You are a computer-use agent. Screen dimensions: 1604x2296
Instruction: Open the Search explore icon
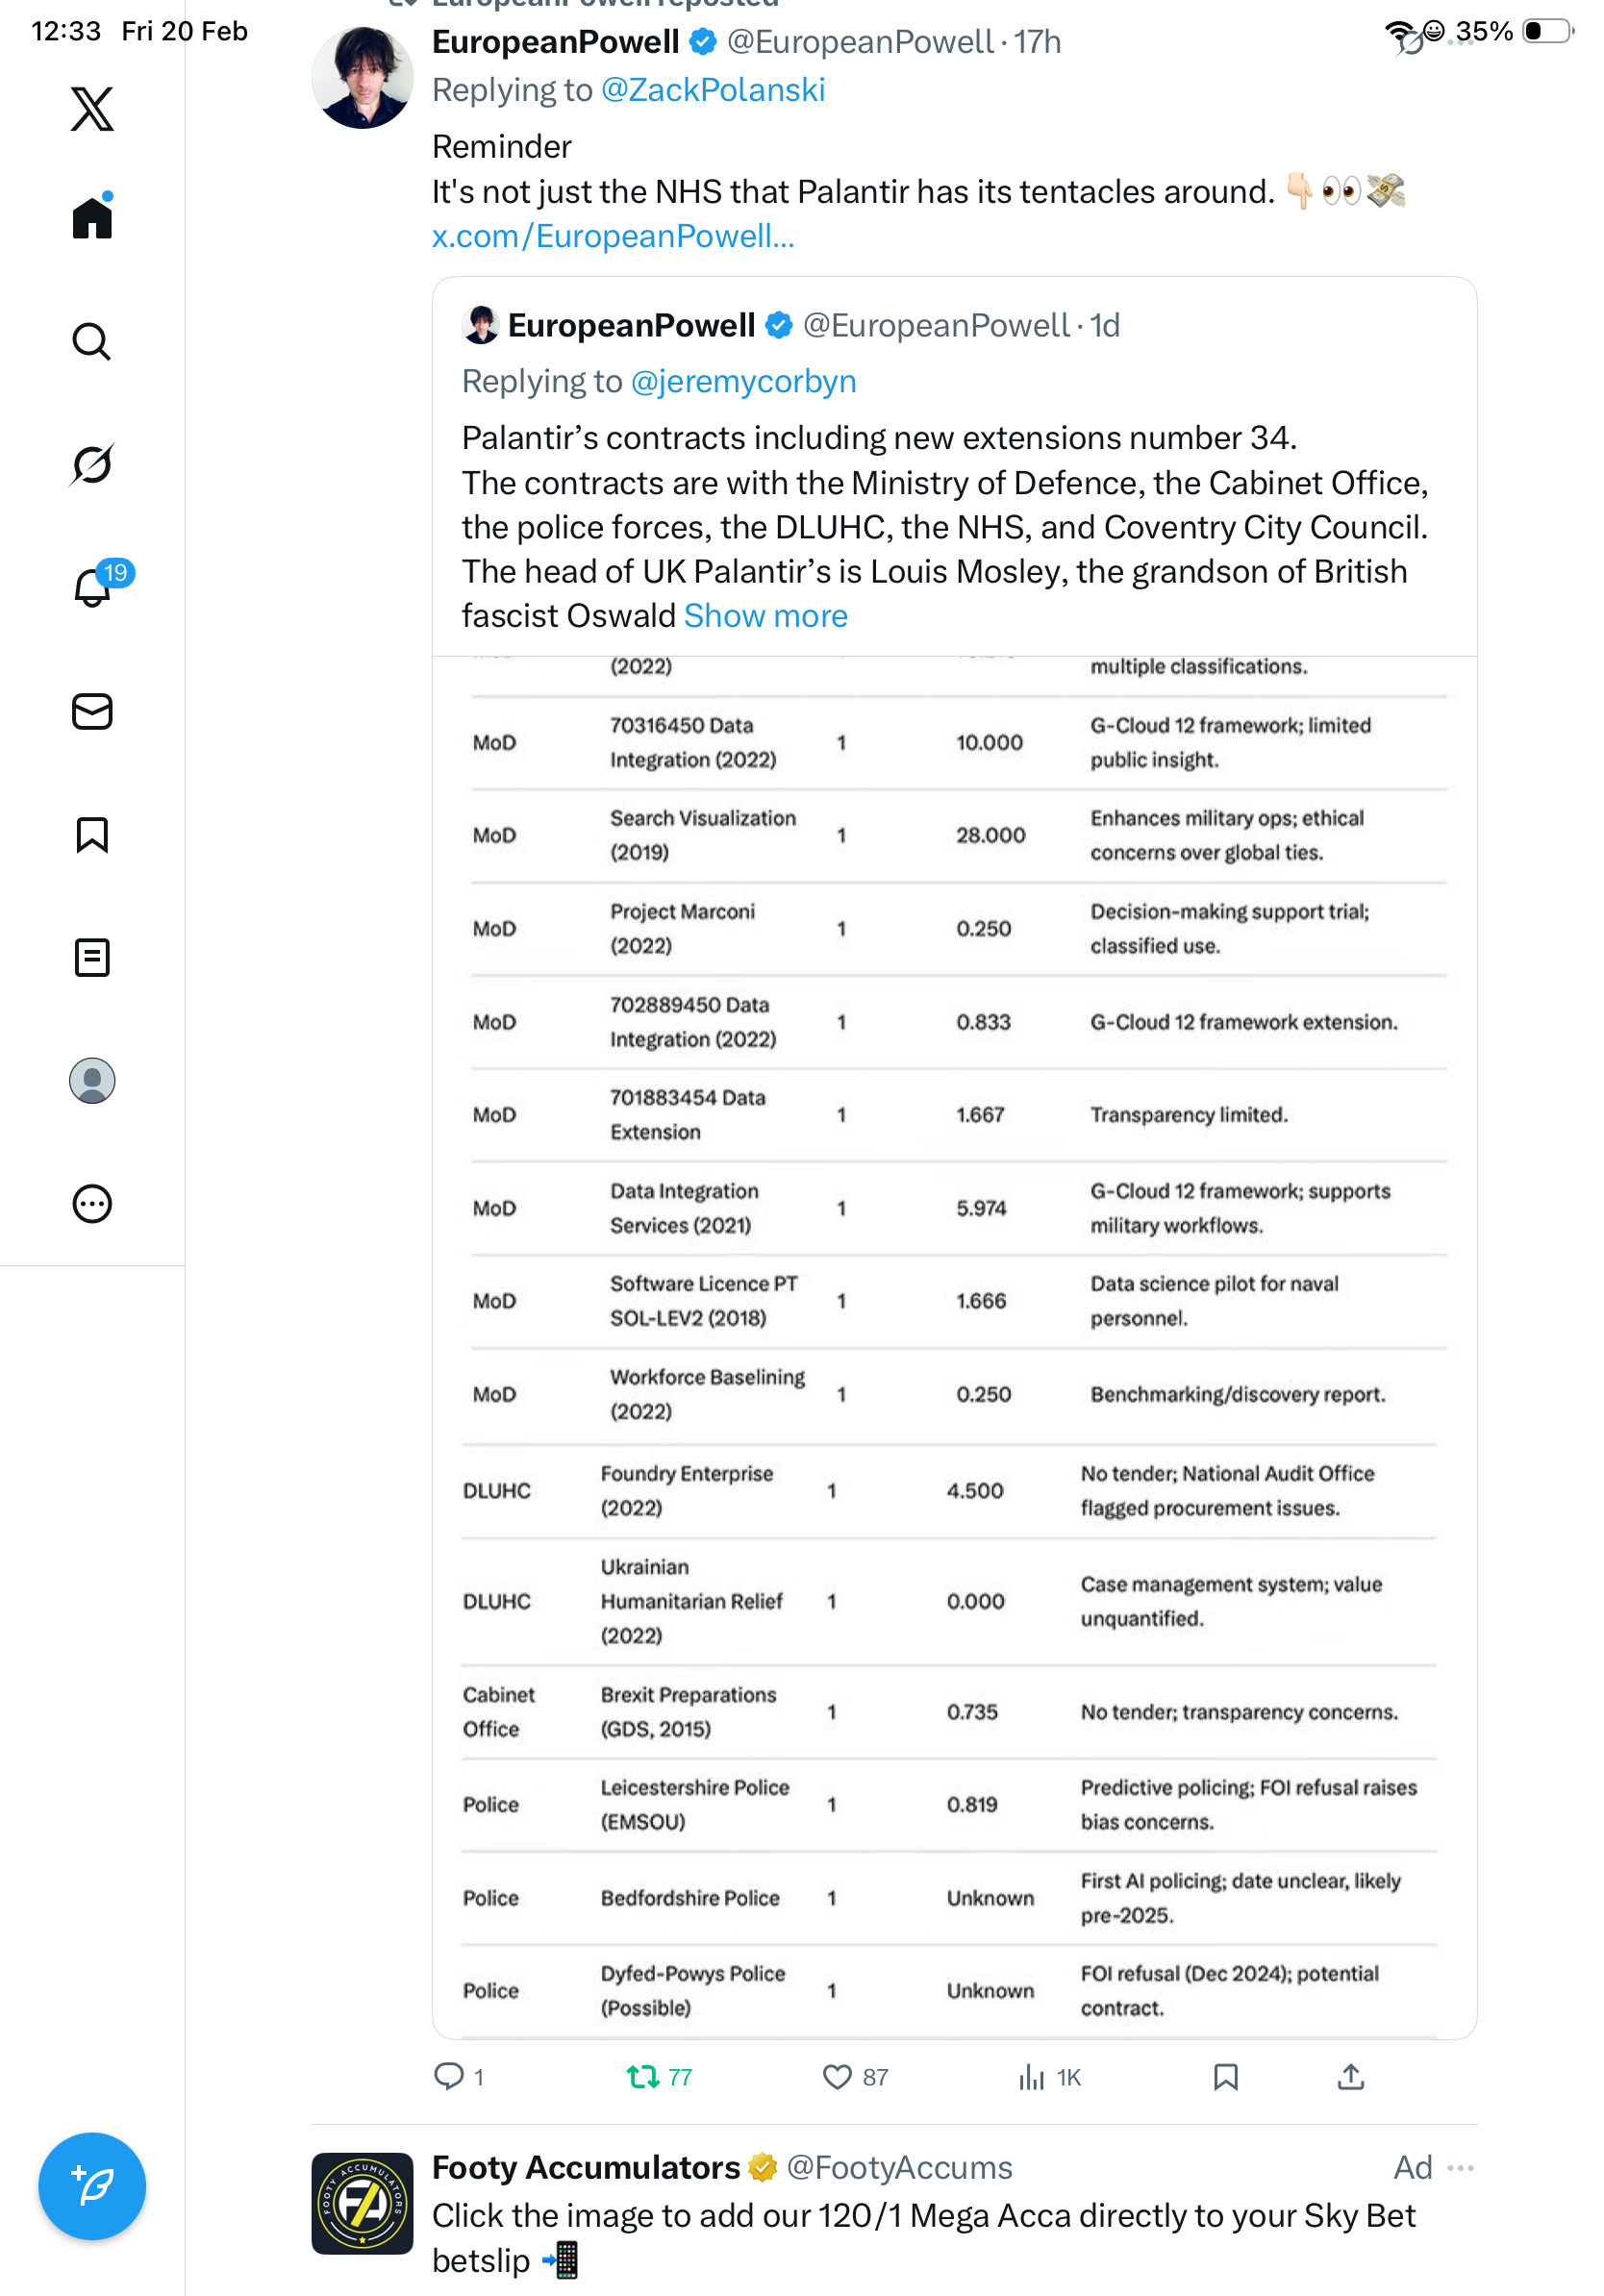click(92, 342)
